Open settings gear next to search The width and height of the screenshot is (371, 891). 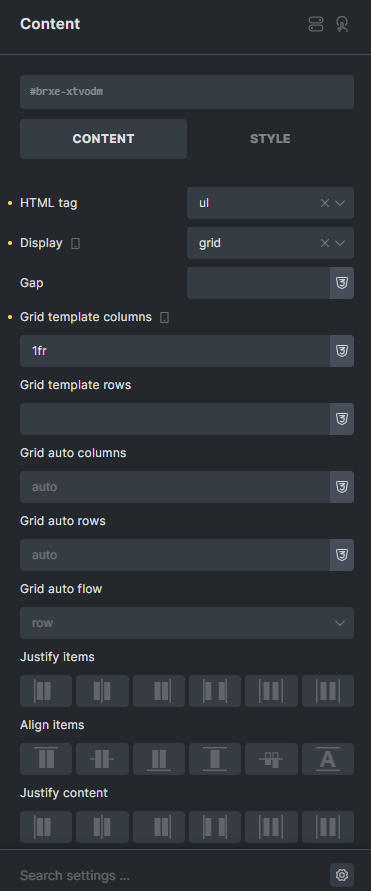click(342, 875)
